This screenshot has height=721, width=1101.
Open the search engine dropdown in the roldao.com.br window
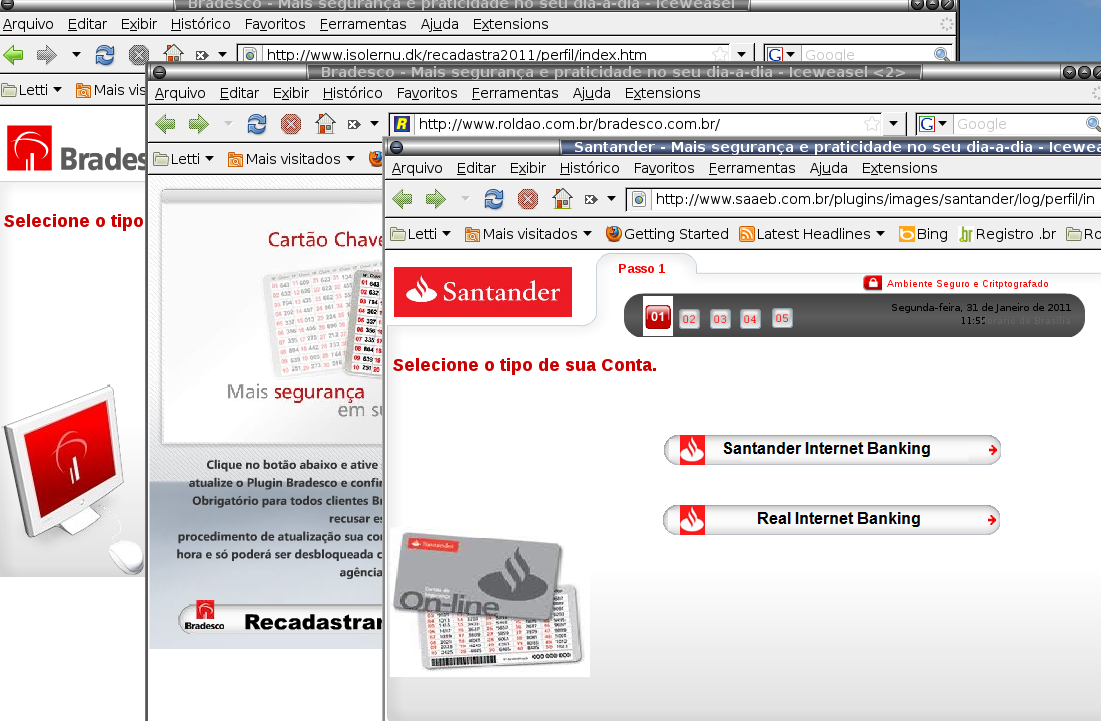click(942, 124)
